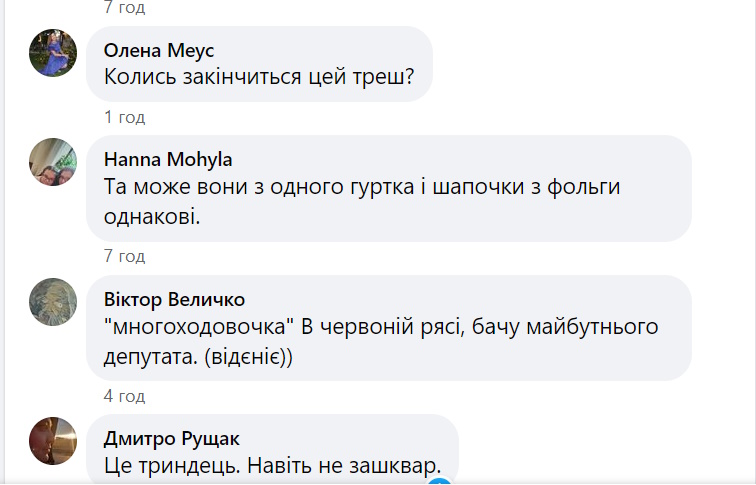Click the quoted word 'многоходовочка'
This screenshot has height=485, width=756.
coord(188,326)
